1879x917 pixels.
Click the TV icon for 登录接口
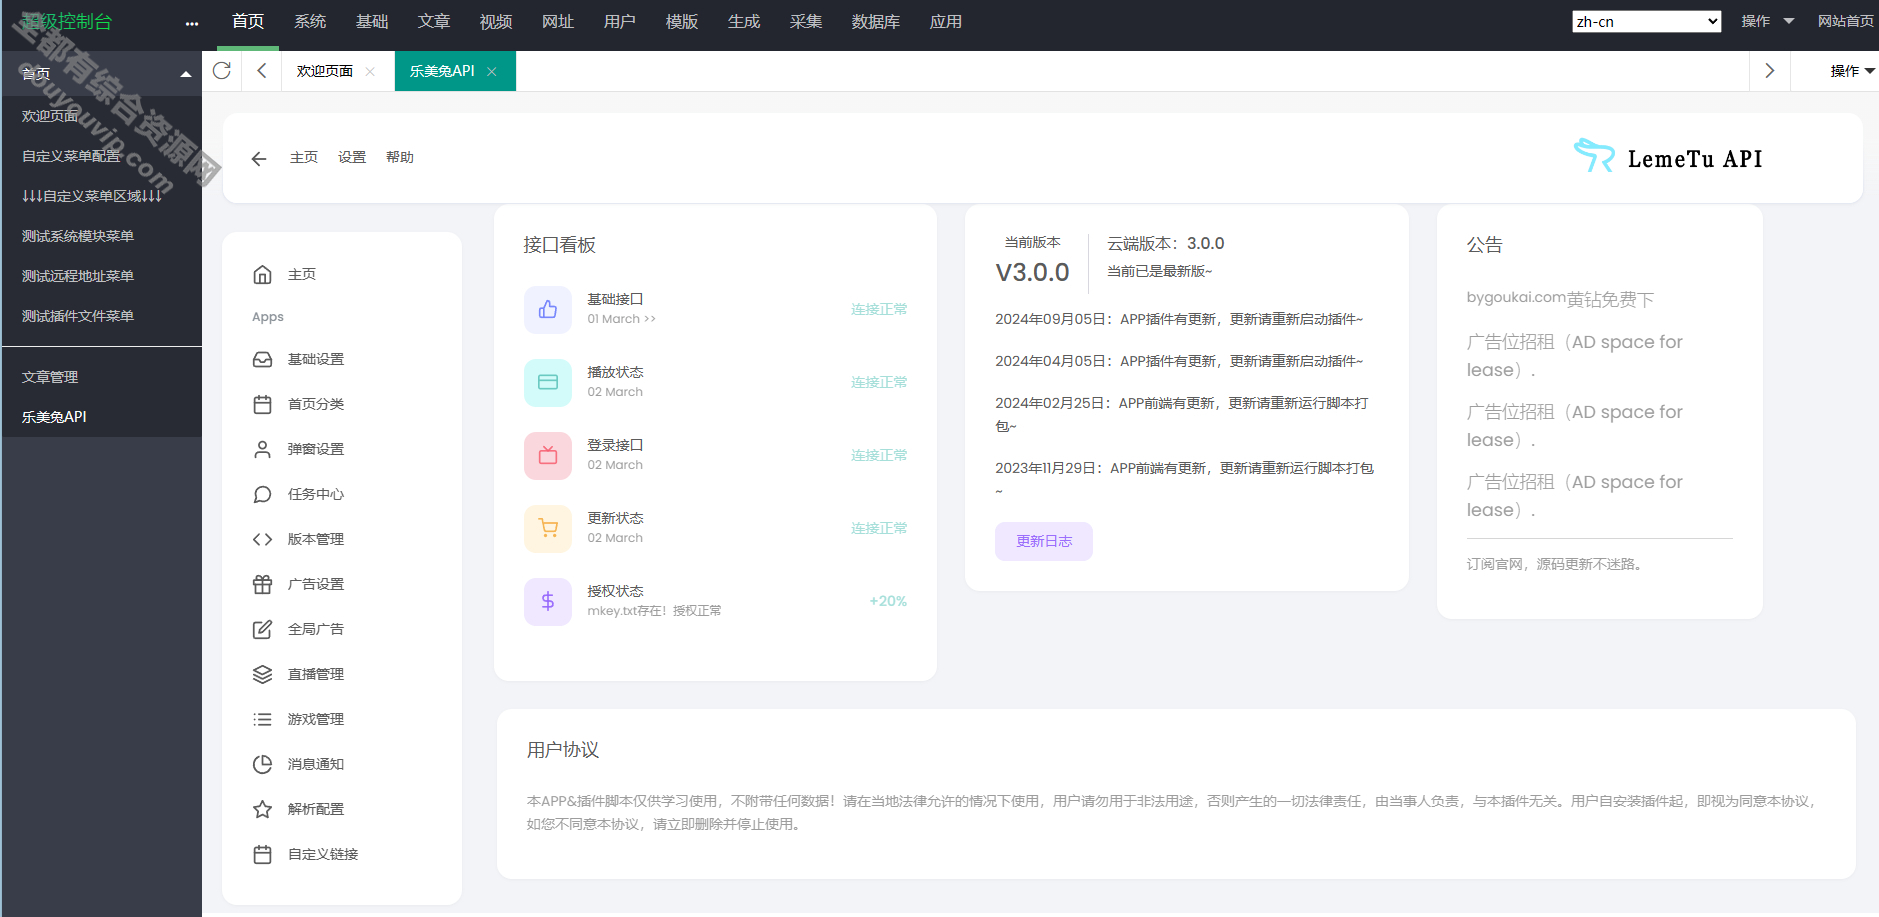click(548, 455)
